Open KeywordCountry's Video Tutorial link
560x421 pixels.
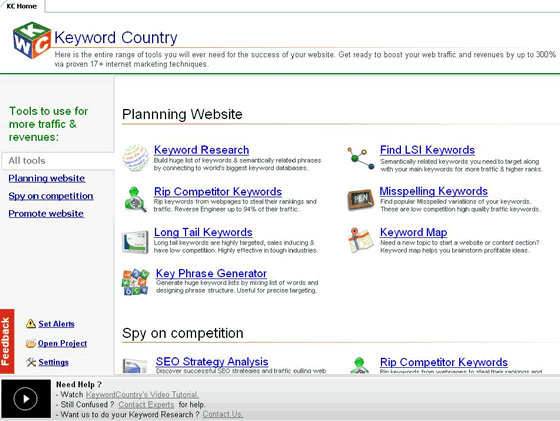pyautogui.click(x=142, y=395)
